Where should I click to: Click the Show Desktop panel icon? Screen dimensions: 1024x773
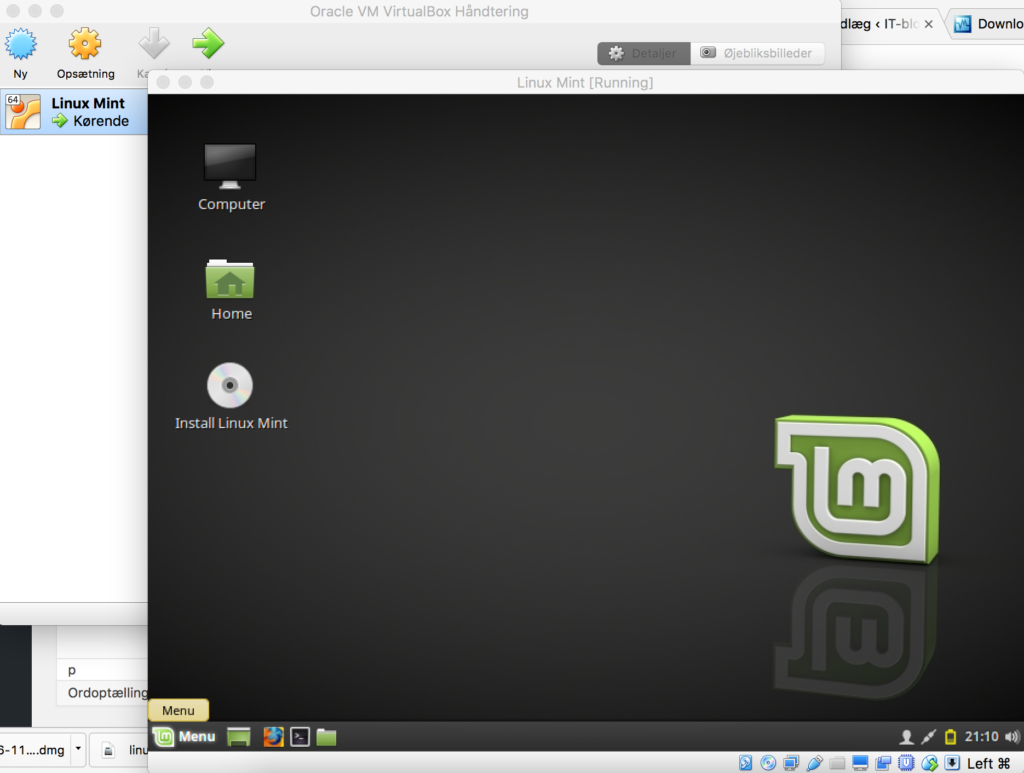click(239, 737)
